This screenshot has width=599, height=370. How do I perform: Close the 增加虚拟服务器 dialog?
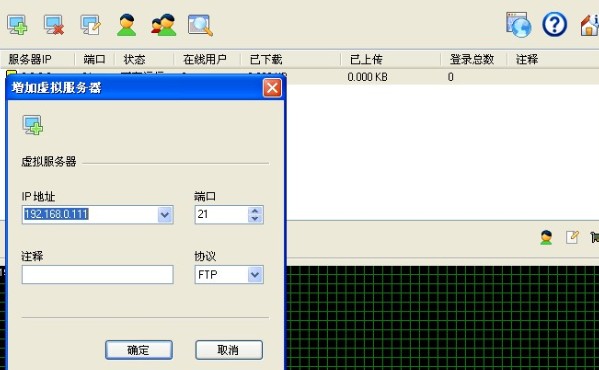[x=272, y=88]
